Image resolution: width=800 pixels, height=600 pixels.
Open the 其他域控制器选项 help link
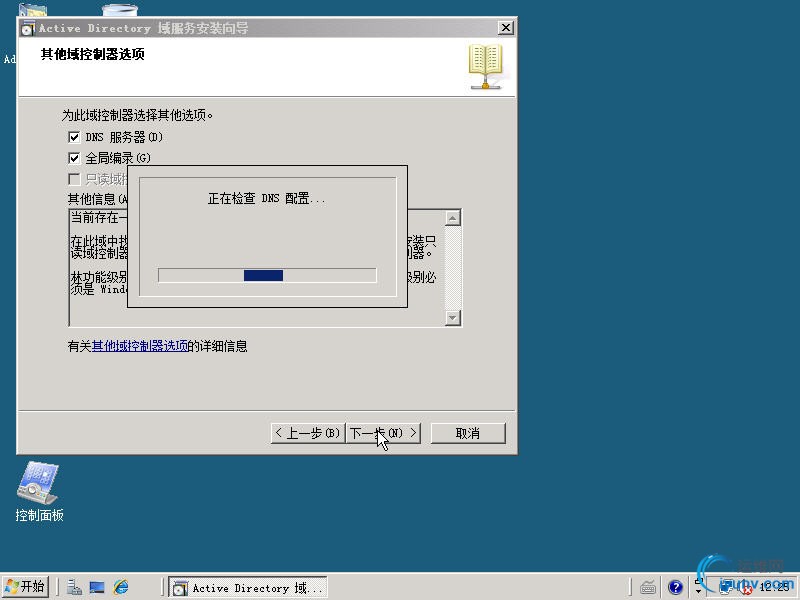click(140, 346)
